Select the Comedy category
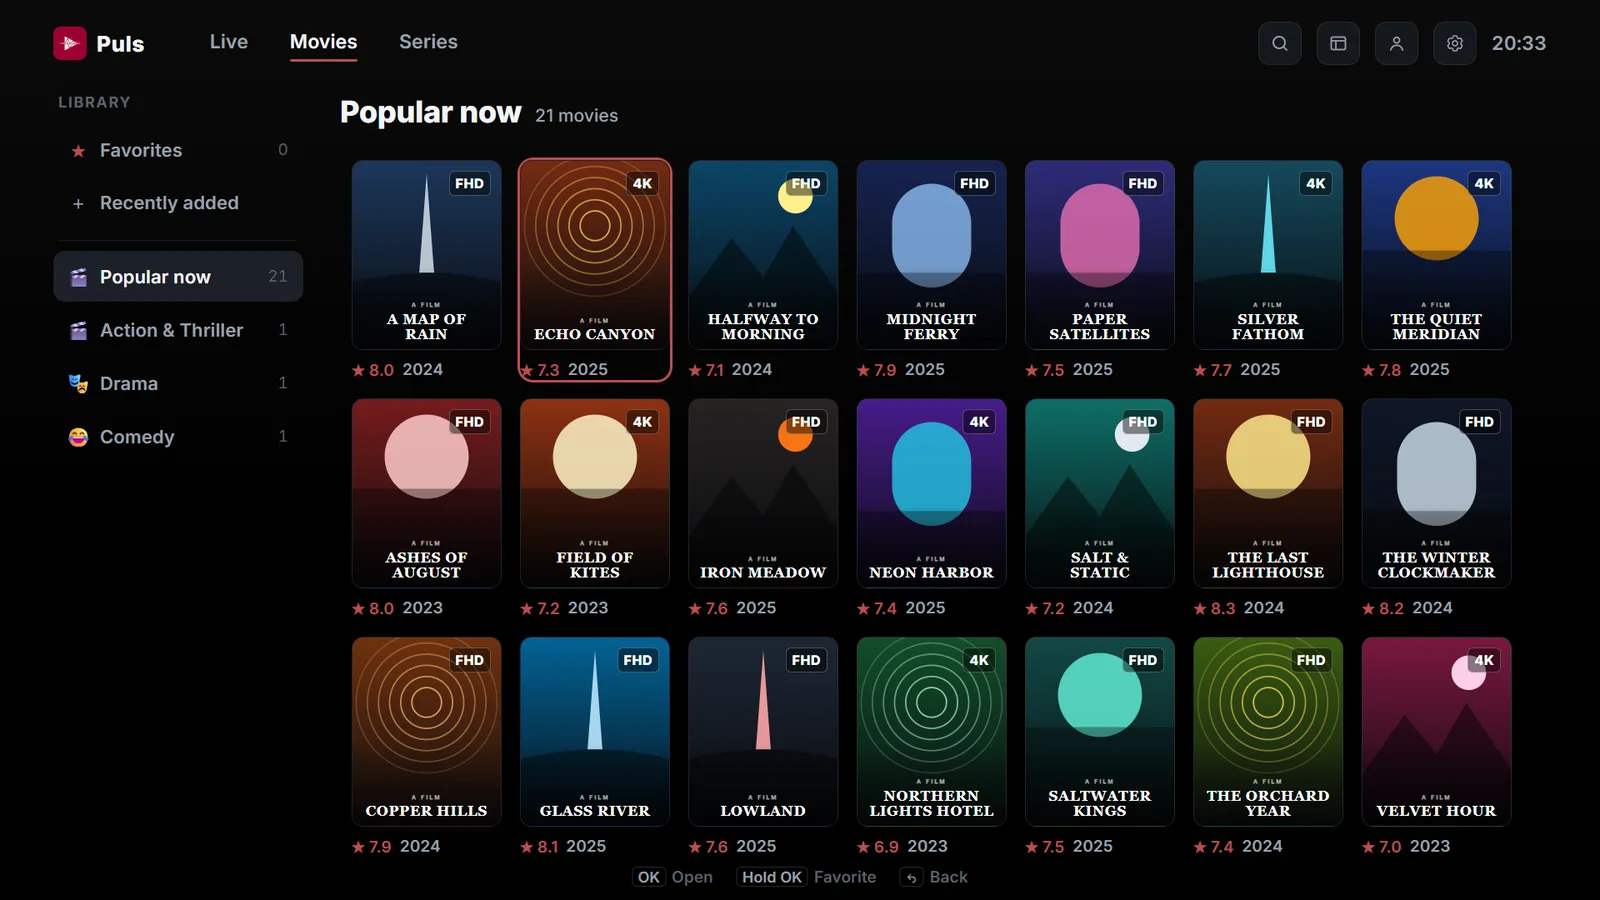Viewport: 1600px width, 900px height. (x=178, y=437)
